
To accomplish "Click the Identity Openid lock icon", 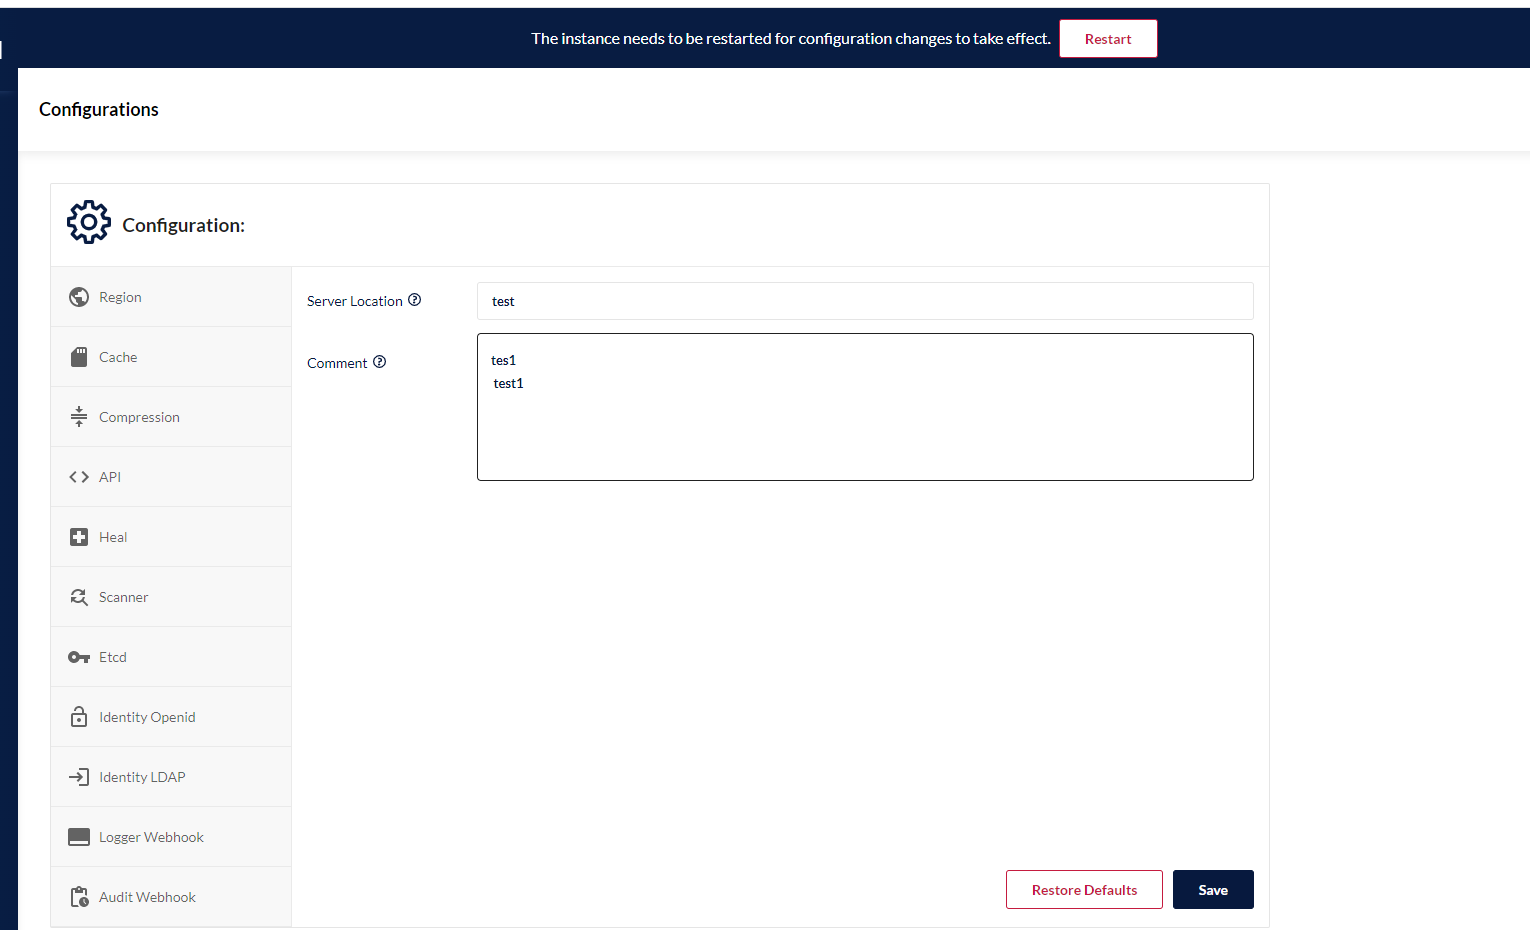I will [79, 717].
